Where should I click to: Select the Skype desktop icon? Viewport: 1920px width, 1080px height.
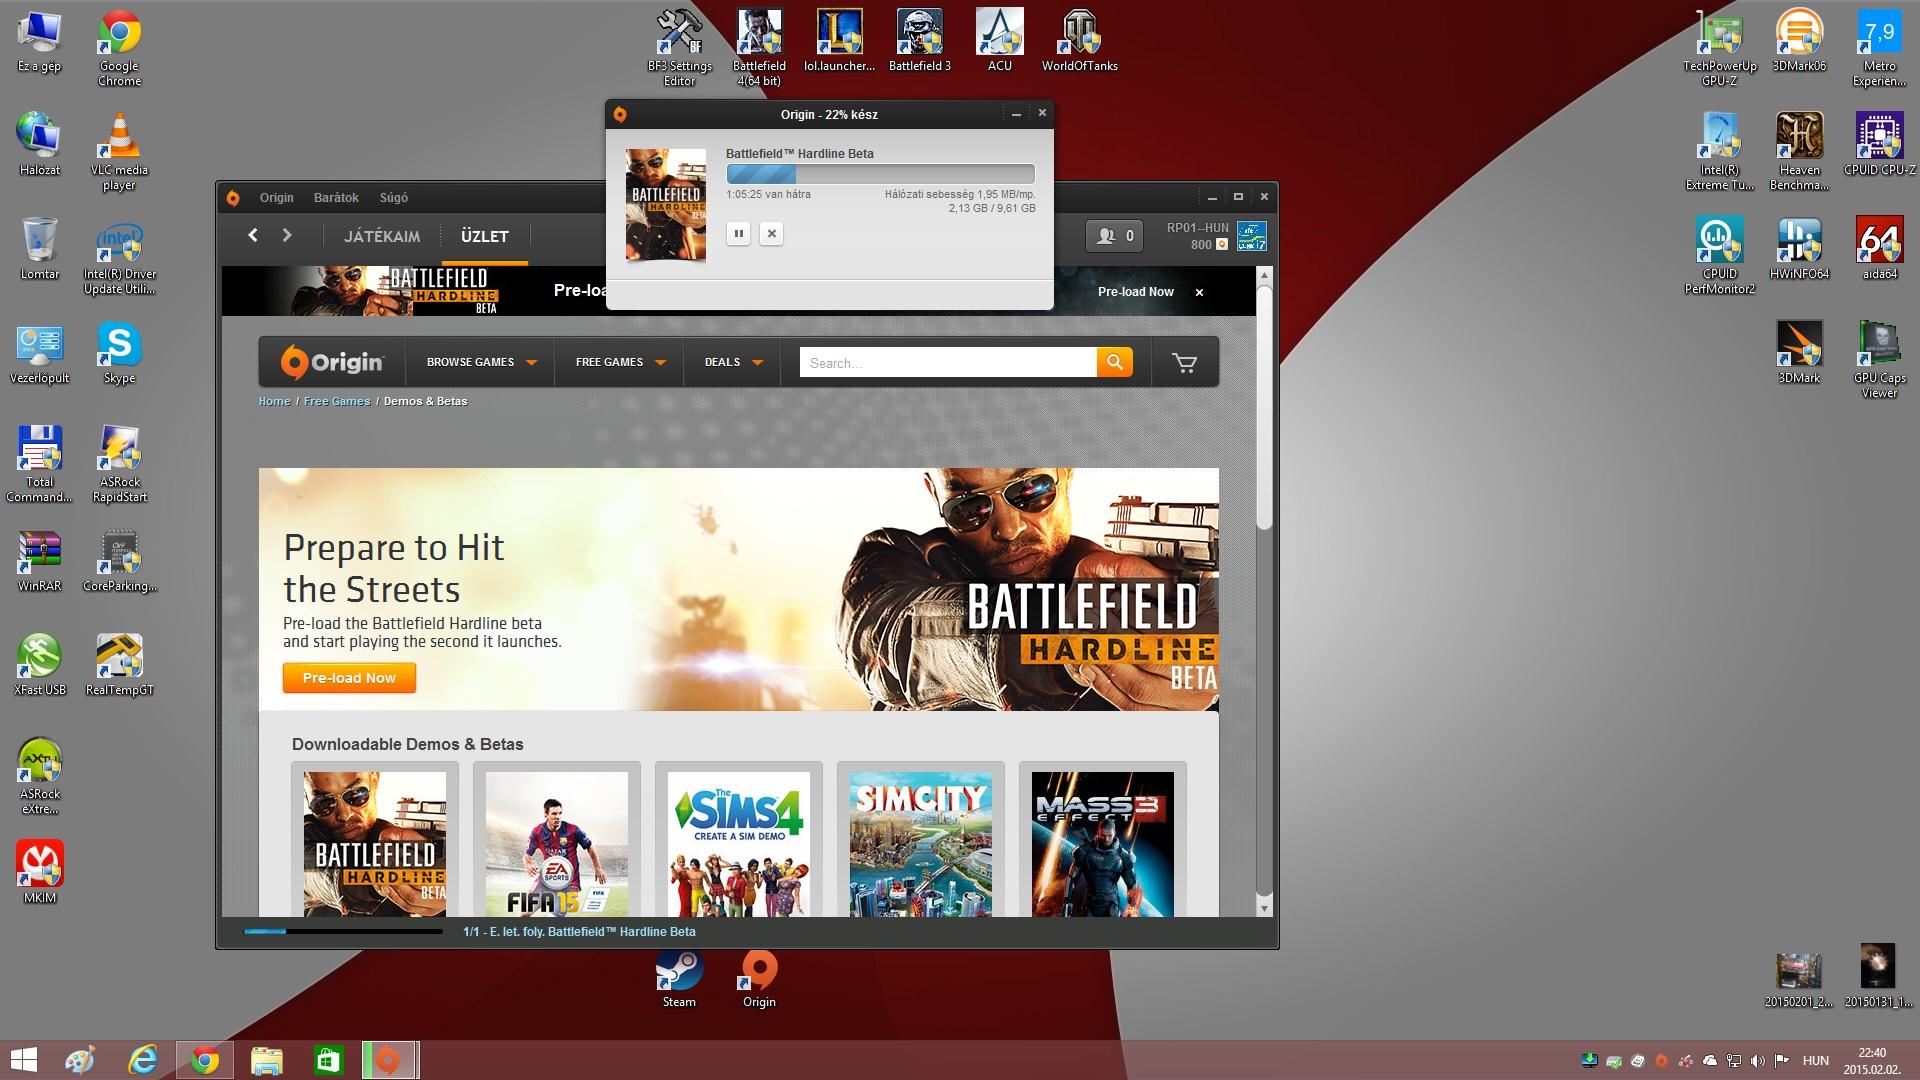point(119,353)
